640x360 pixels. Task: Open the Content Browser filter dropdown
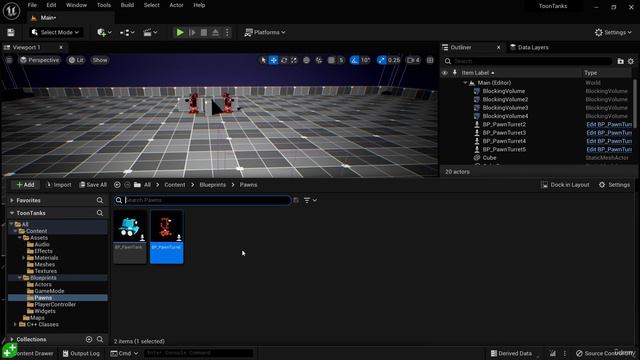(310, 200)
